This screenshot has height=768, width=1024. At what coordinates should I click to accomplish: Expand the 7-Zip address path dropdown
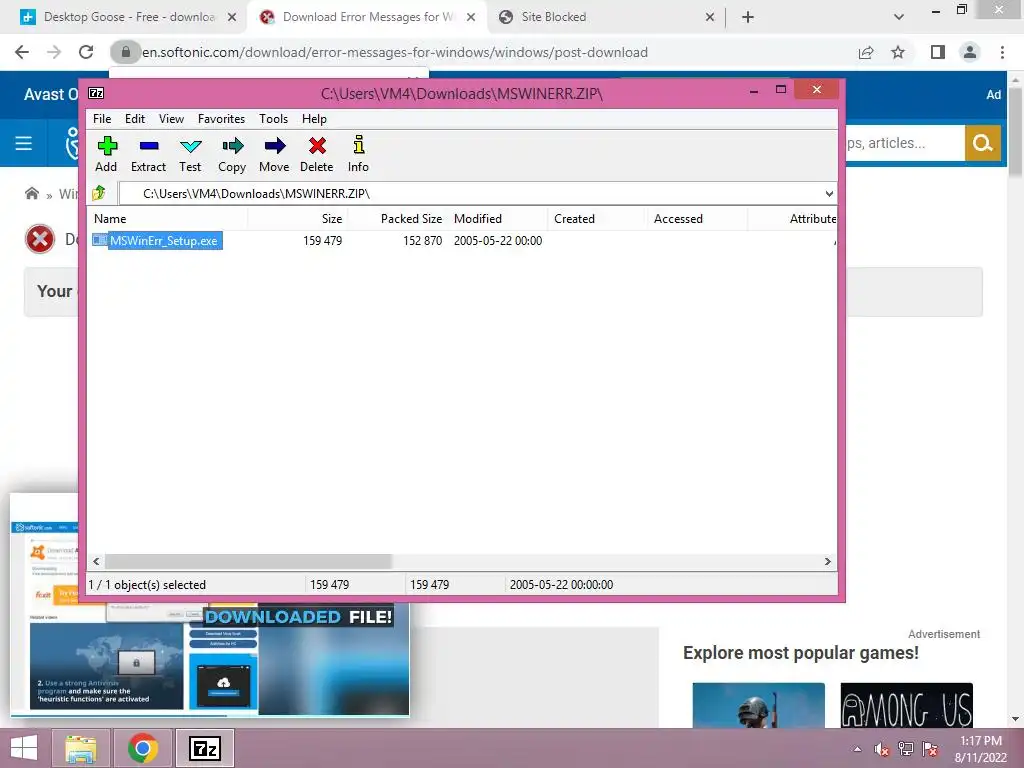tap(829, 194)
